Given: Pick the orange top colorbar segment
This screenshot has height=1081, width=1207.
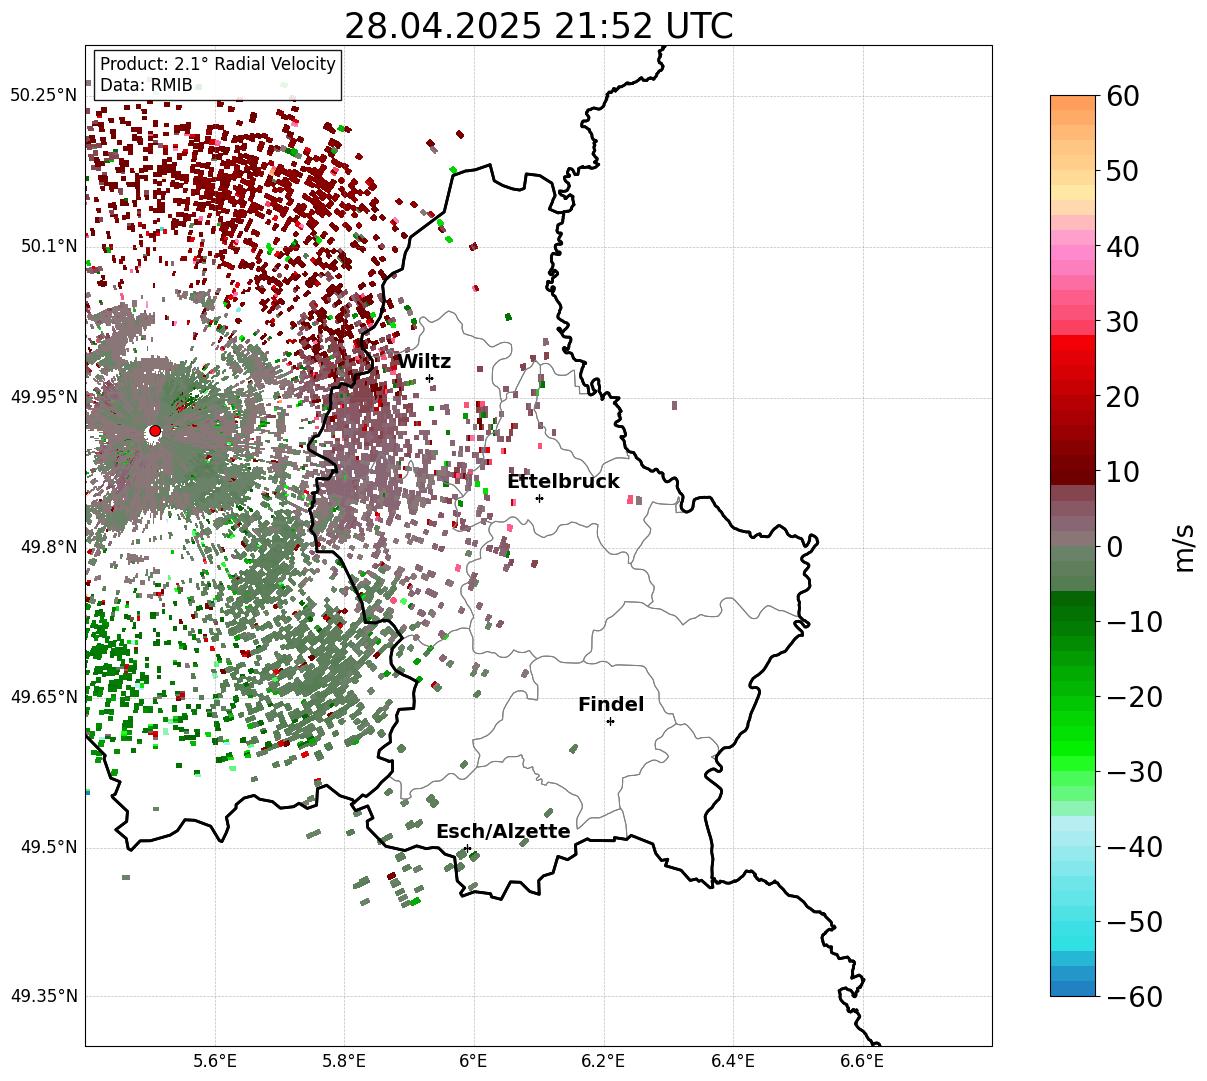Looking at the screenshot, I should pyautogui.click(x=1073, y=103).
